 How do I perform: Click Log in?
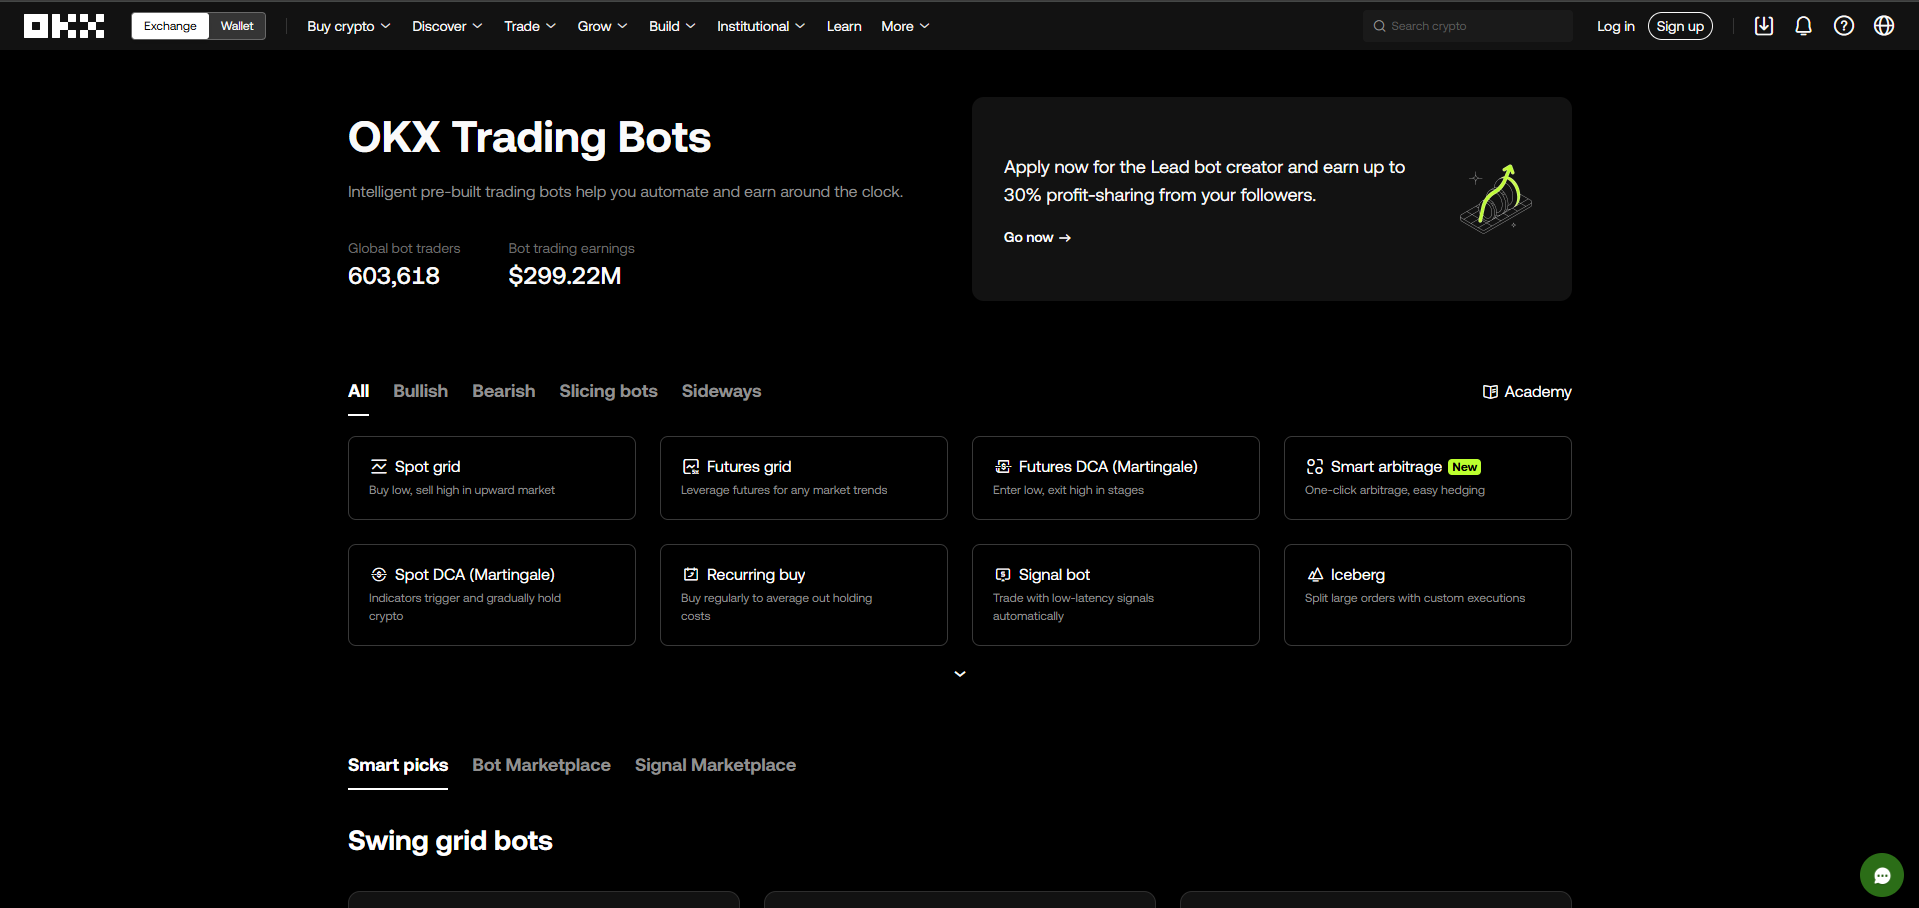(x=1615, y=26)
